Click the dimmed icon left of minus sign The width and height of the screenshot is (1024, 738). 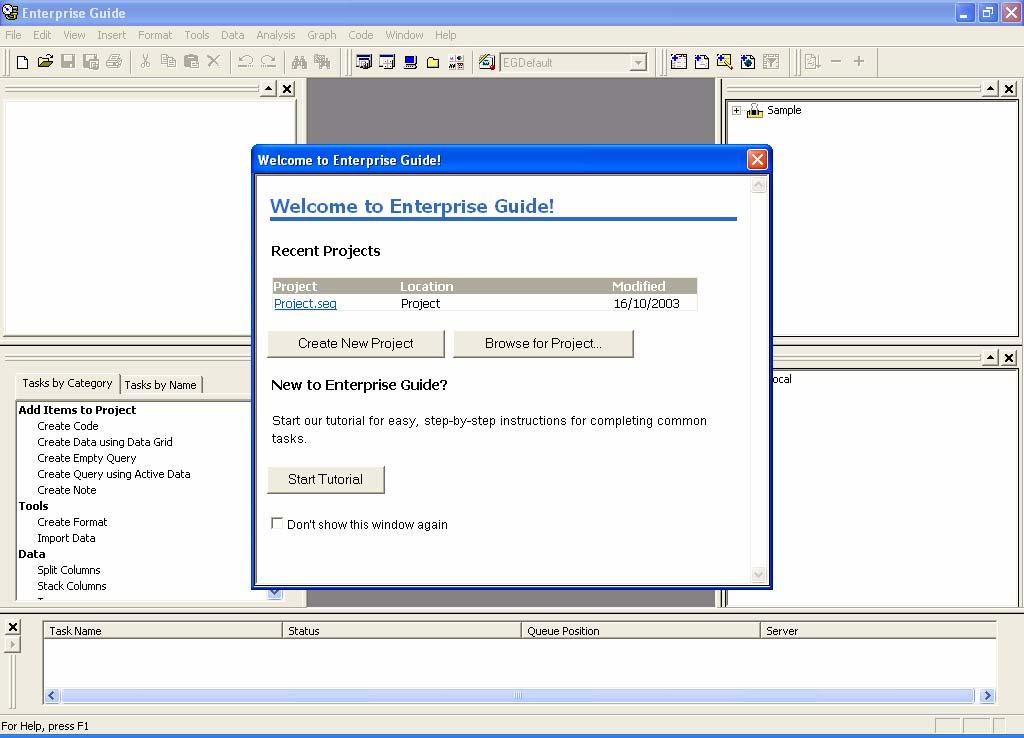click(812, 62)
